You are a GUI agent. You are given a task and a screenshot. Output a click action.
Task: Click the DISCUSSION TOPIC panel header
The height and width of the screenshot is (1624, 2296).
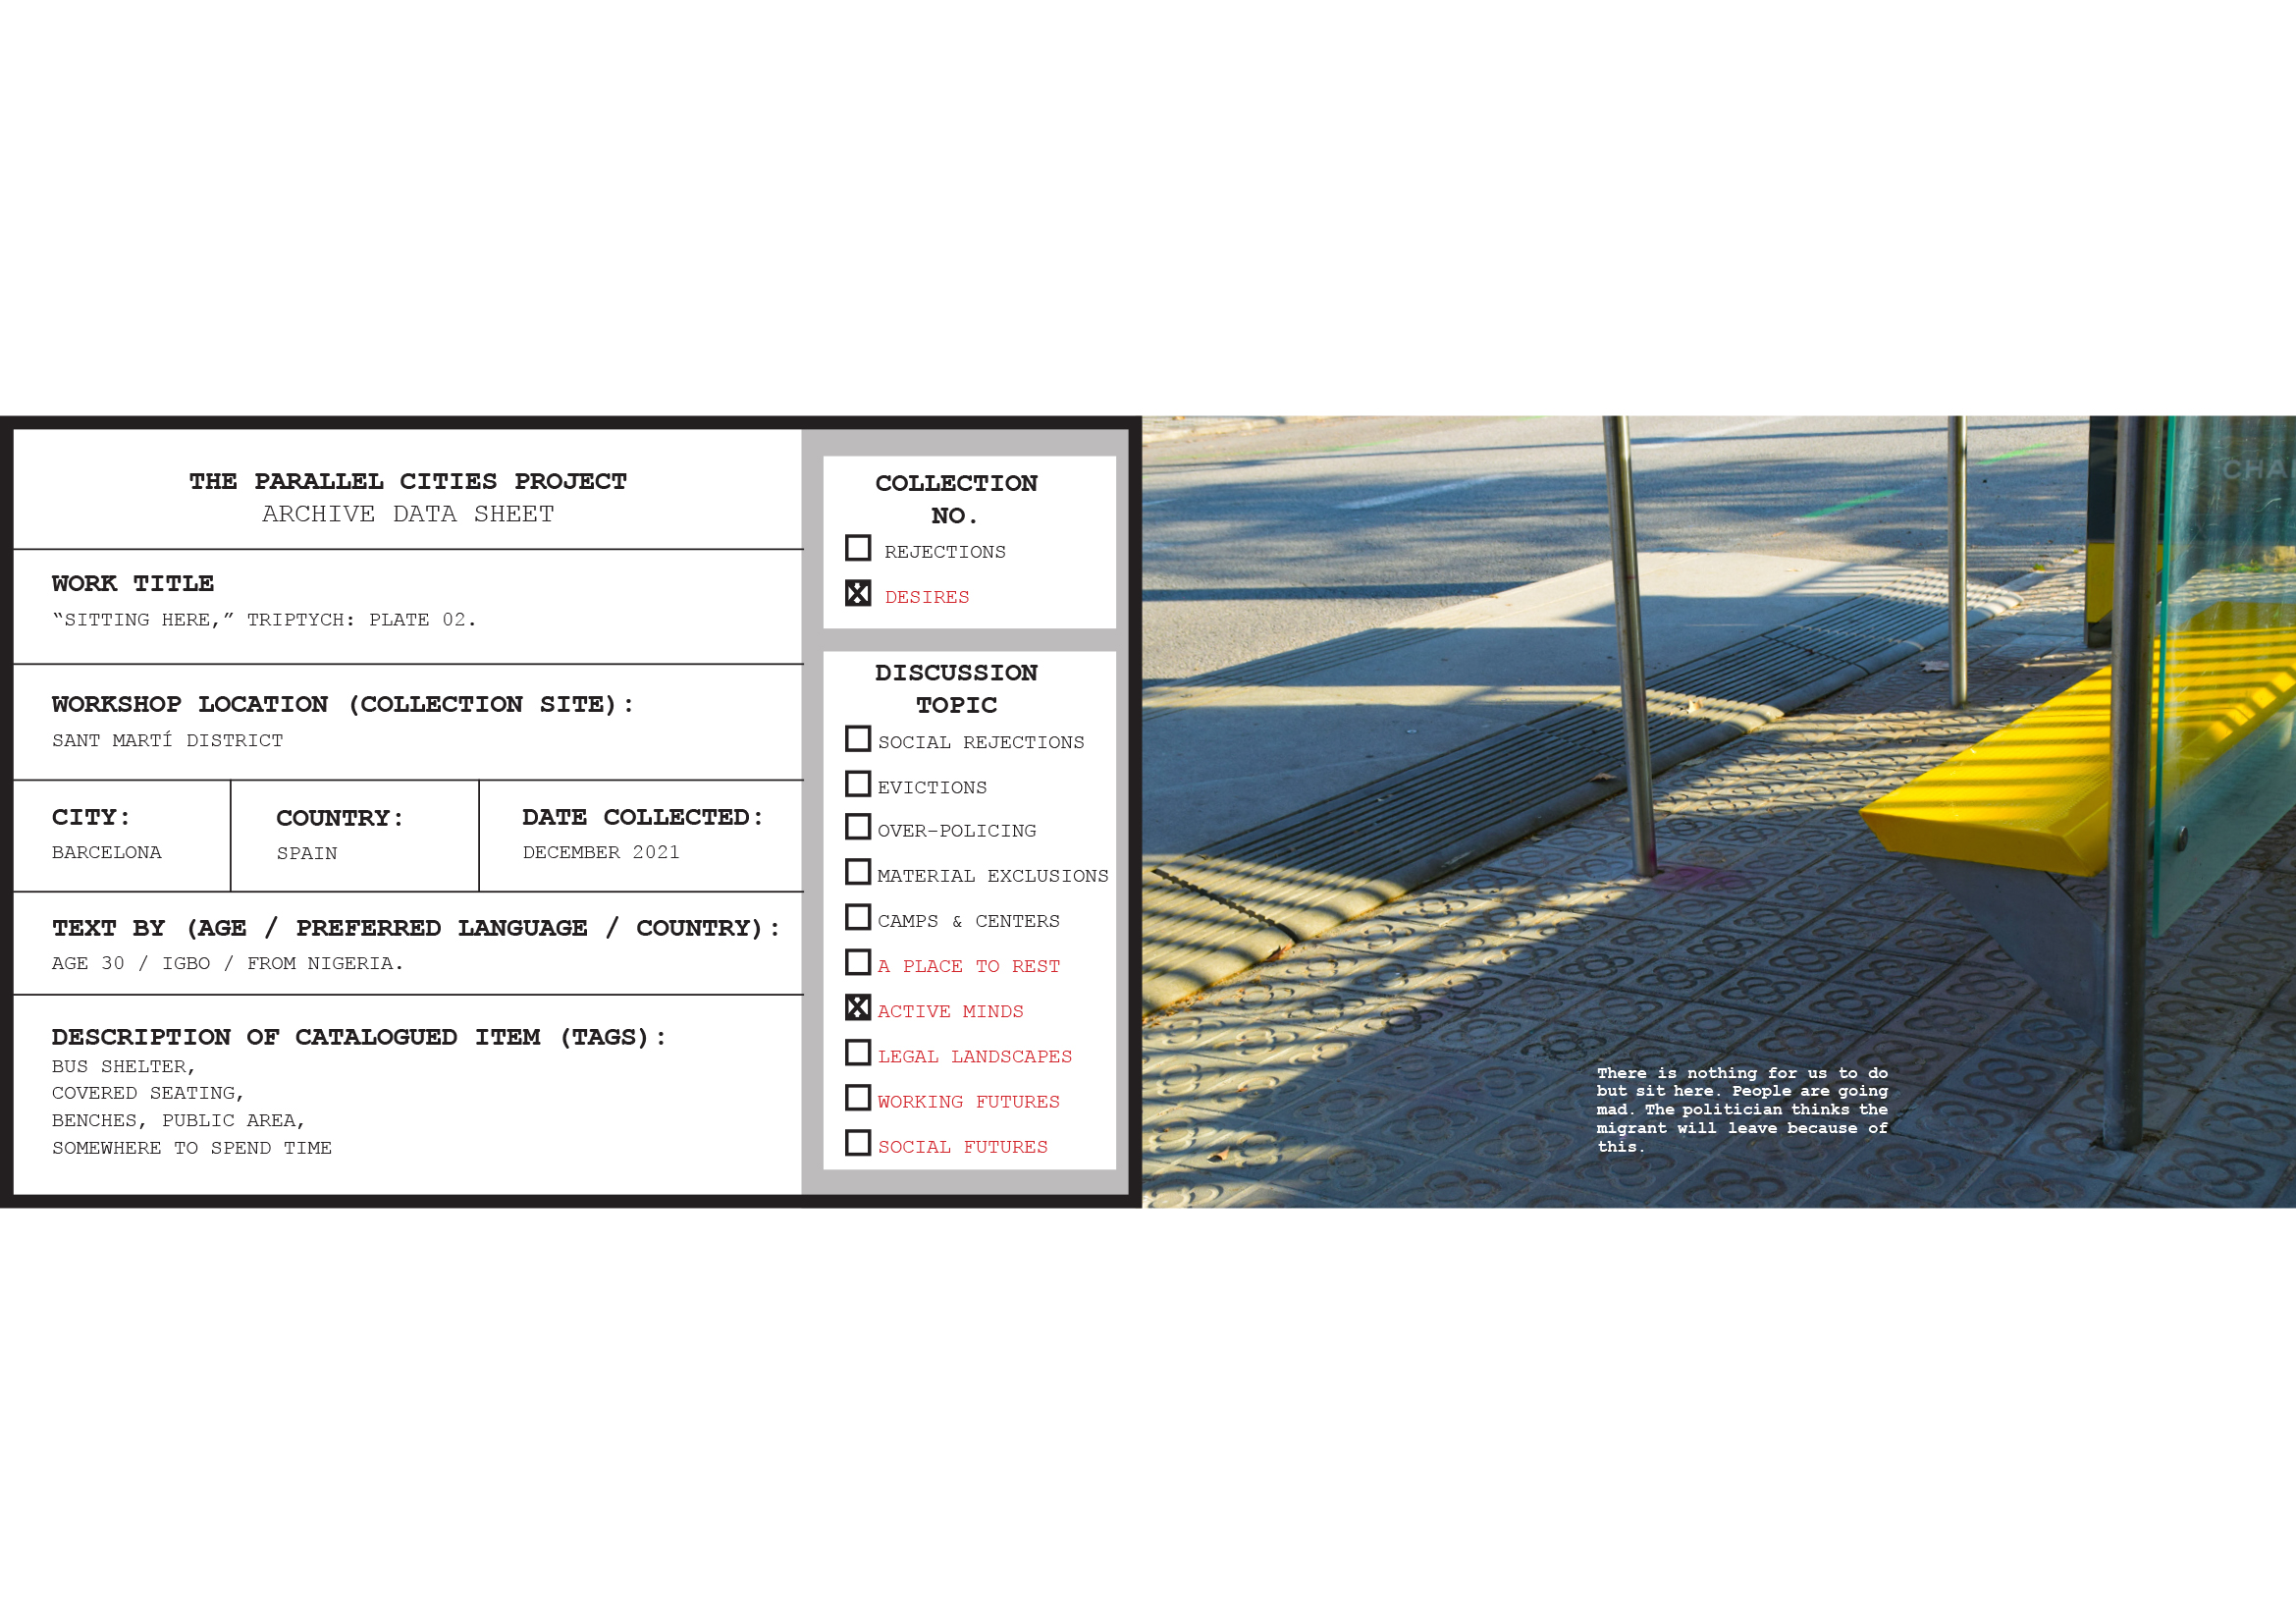[x=956, y=688]
